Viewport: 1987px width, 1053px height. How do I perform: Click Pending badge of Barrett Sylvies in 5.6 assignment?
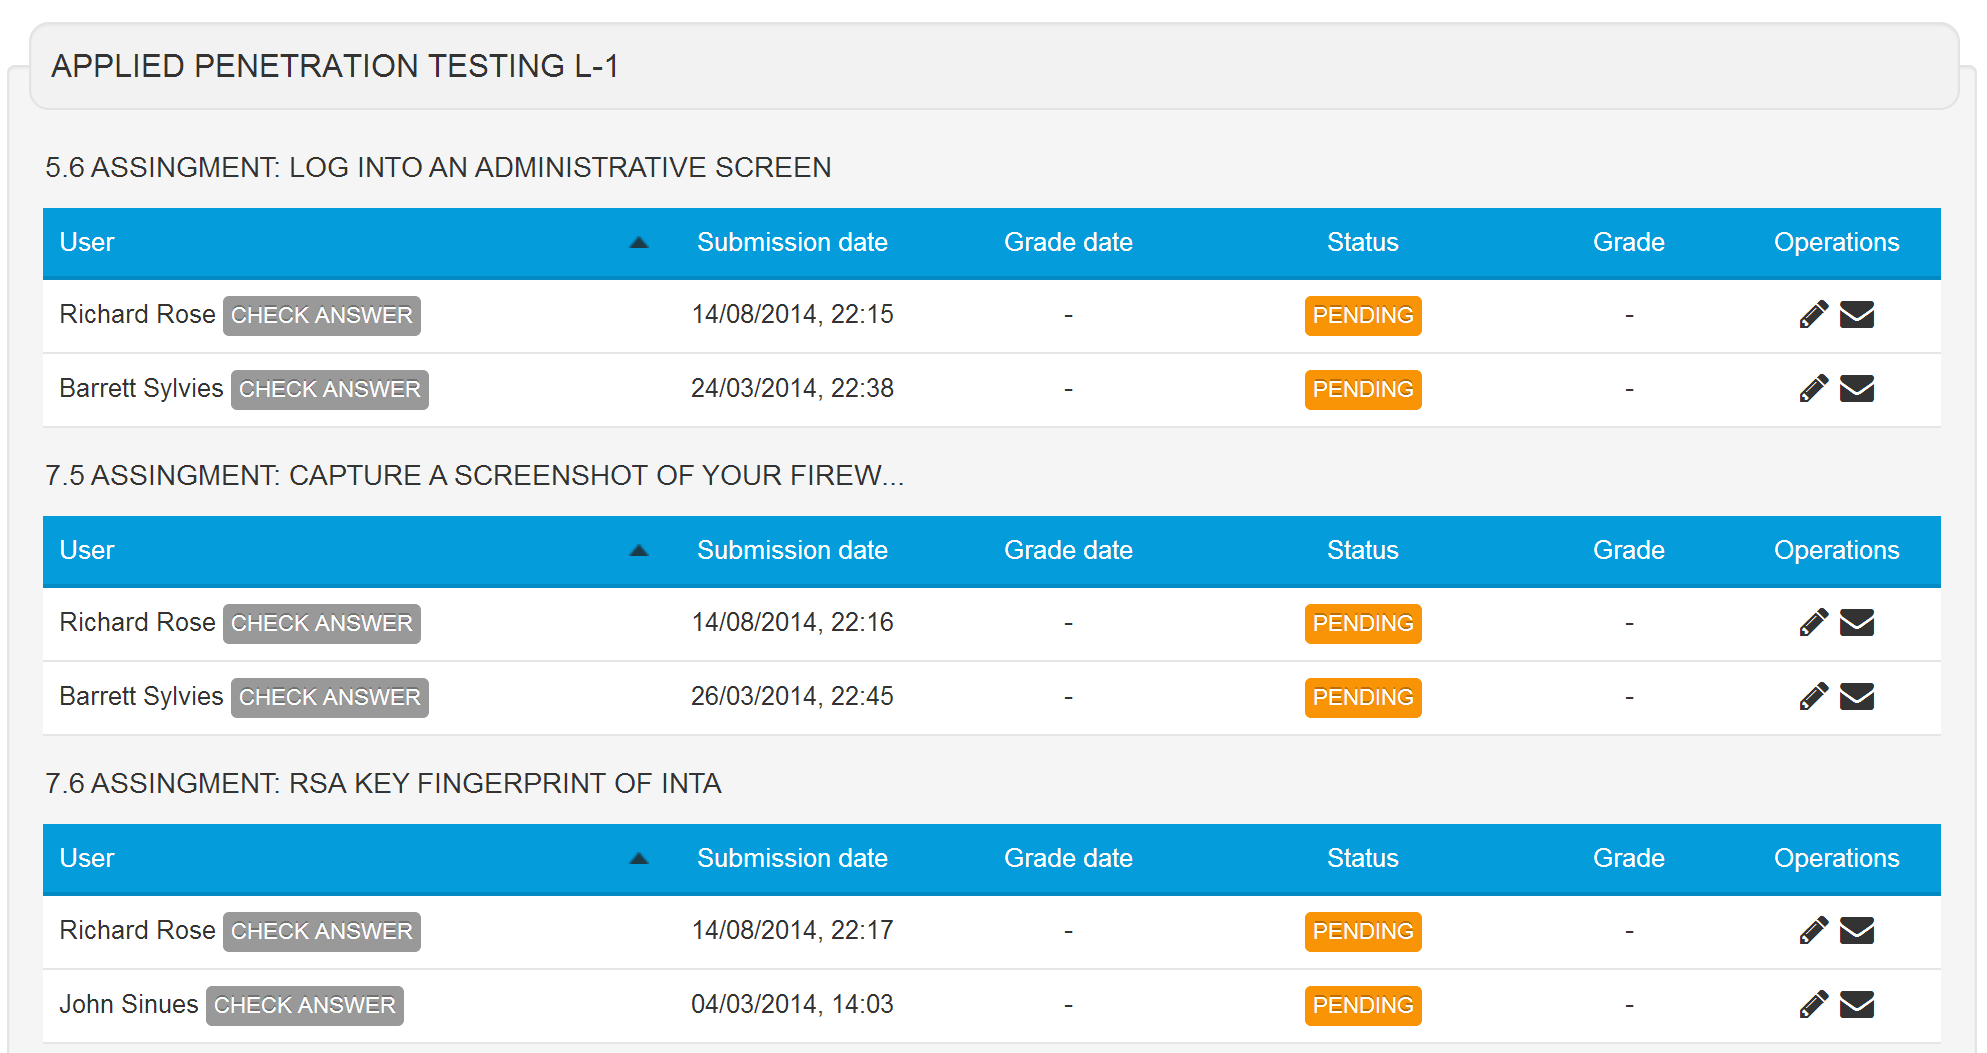coord(1362,390)
